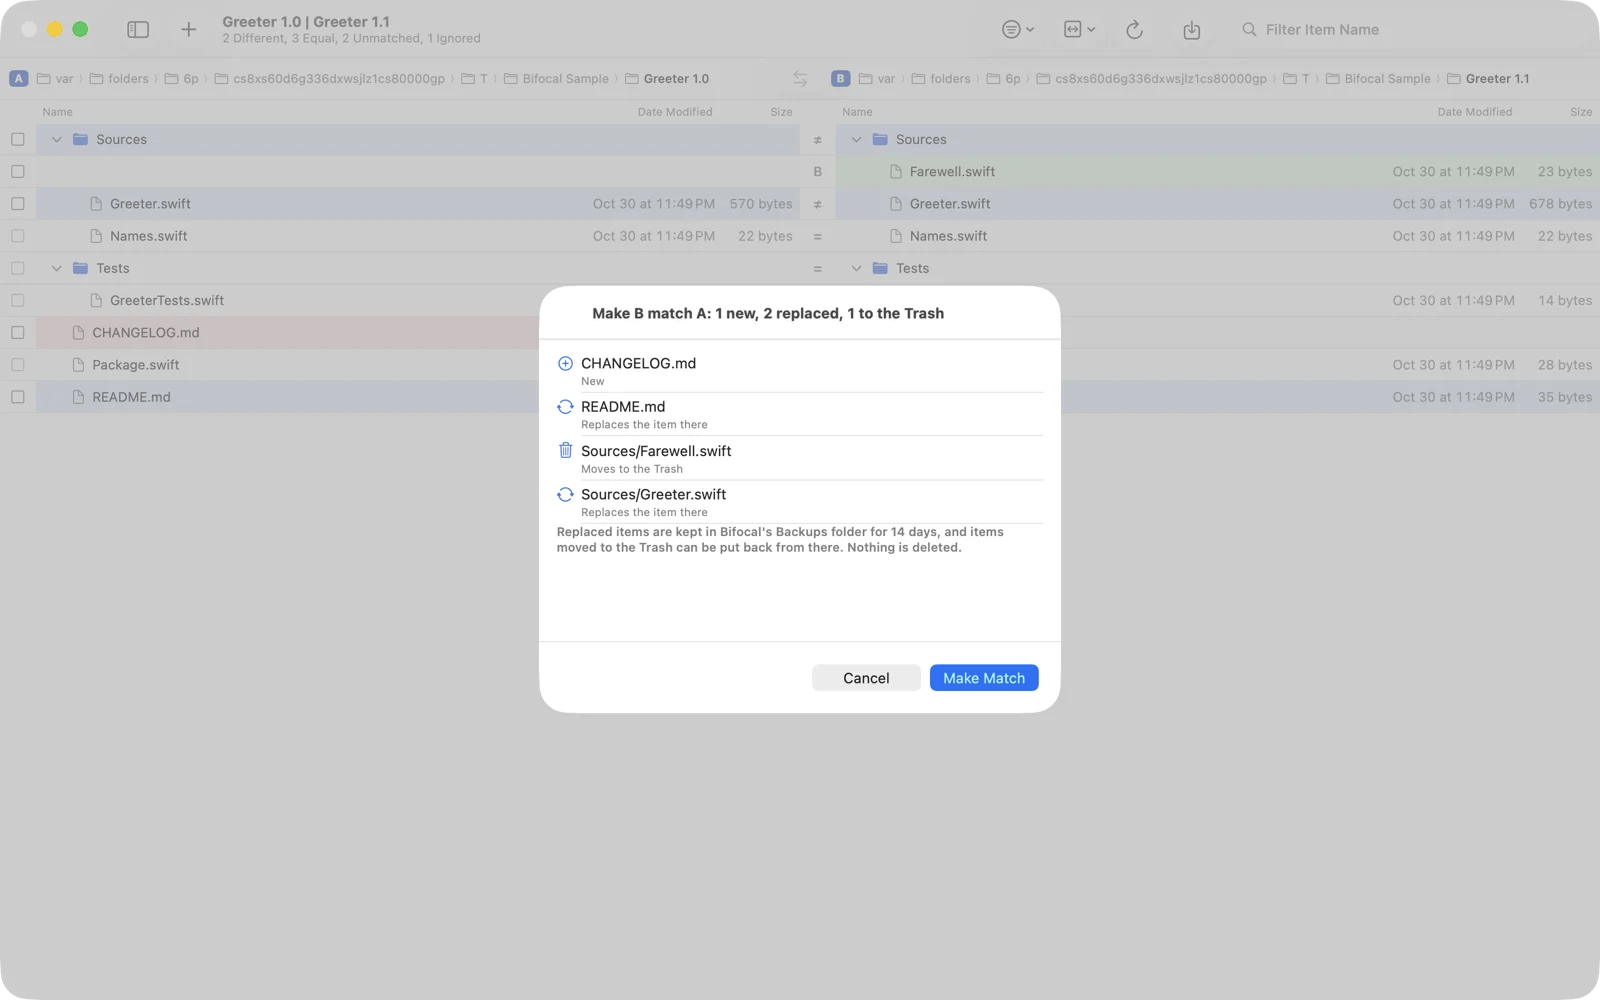Collapse the left Tests folder chevron

coord(57,268)
